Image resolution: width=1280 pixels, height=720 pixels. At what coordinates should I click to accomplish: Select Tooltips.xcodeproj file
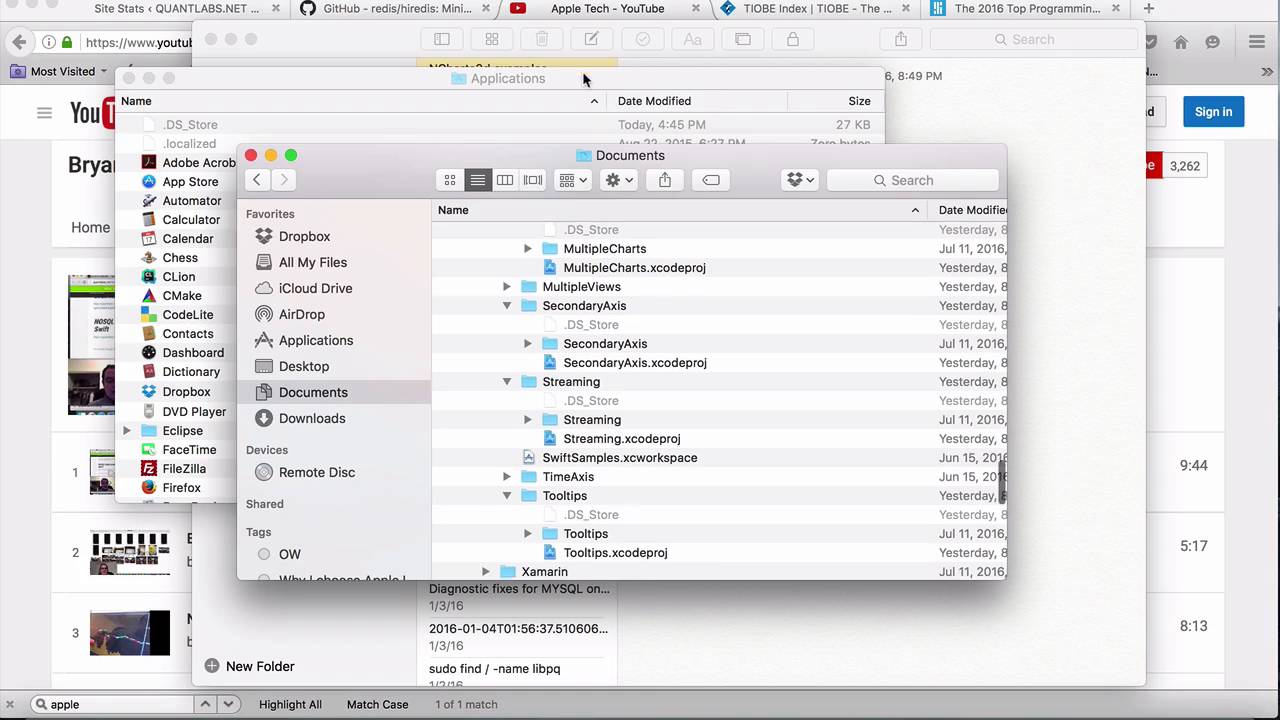[615, 553]
